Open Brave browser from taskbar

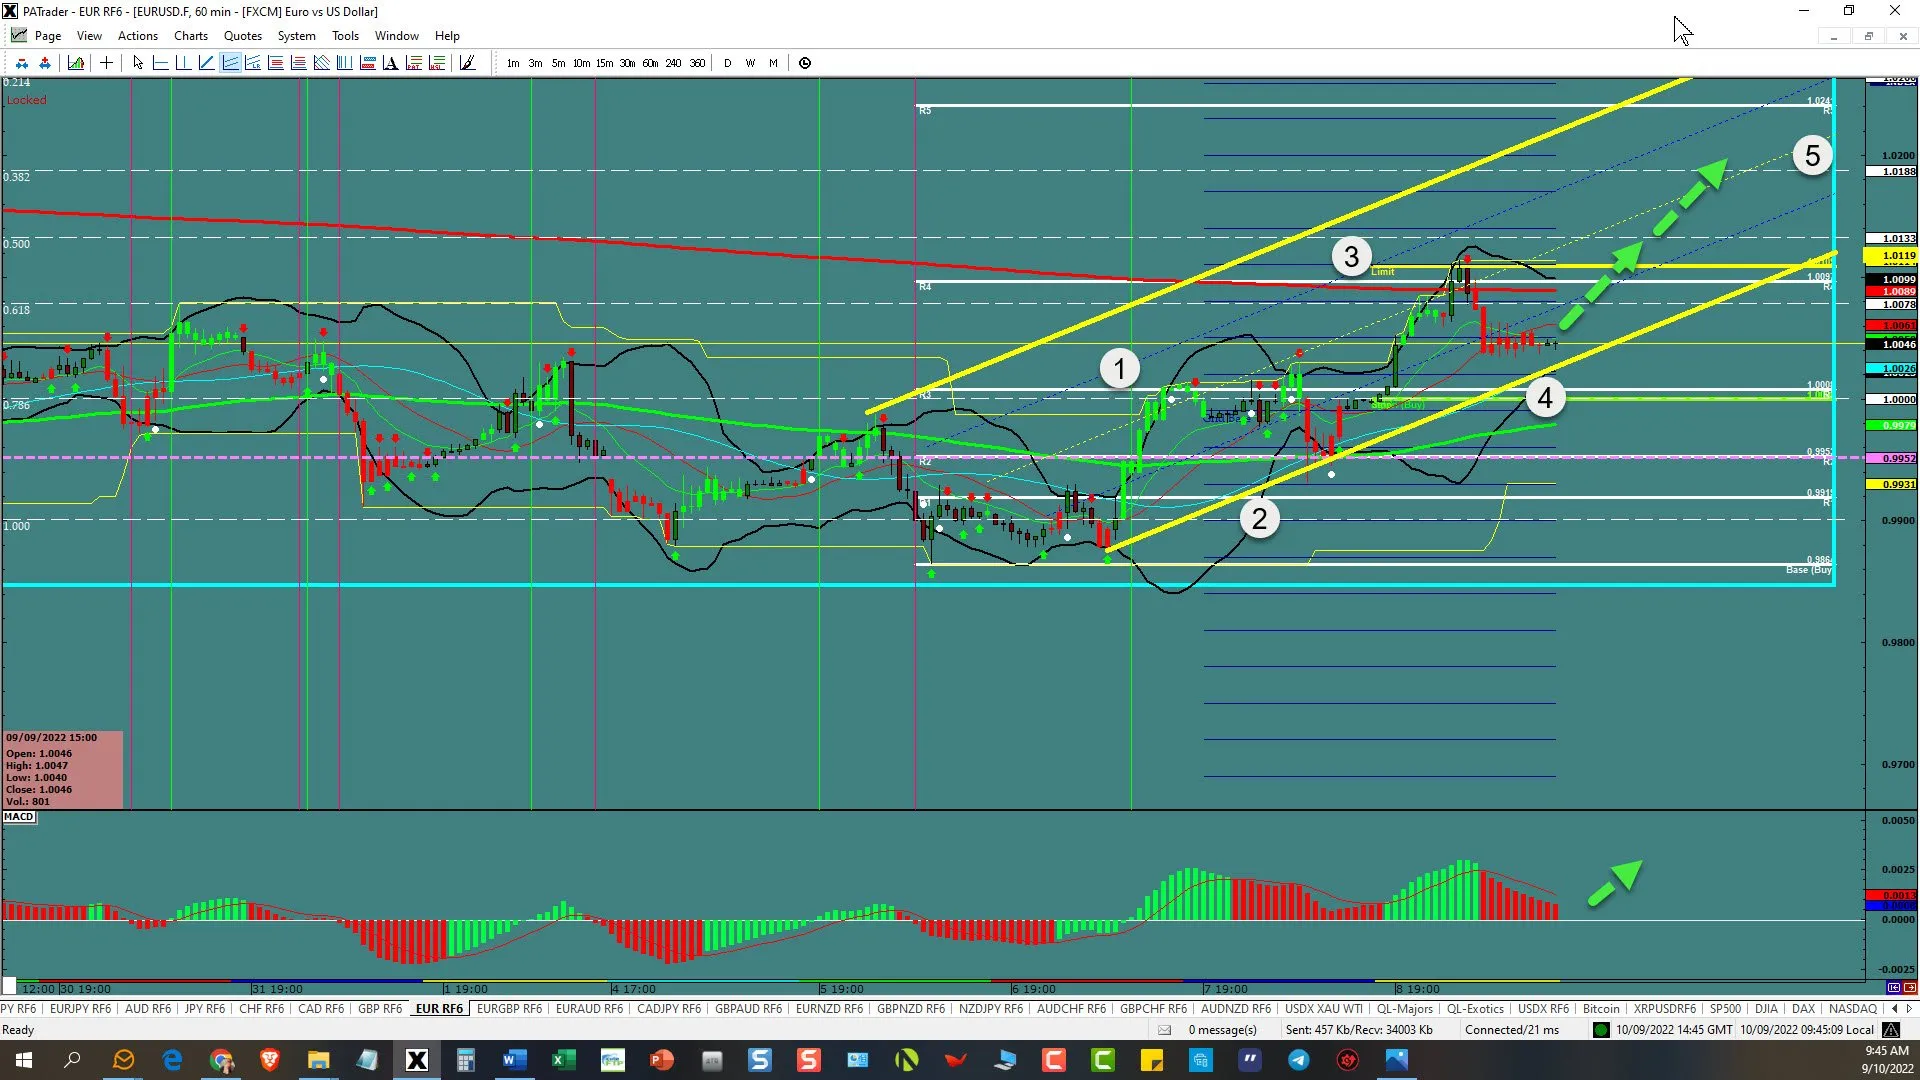pos(270,1060)
